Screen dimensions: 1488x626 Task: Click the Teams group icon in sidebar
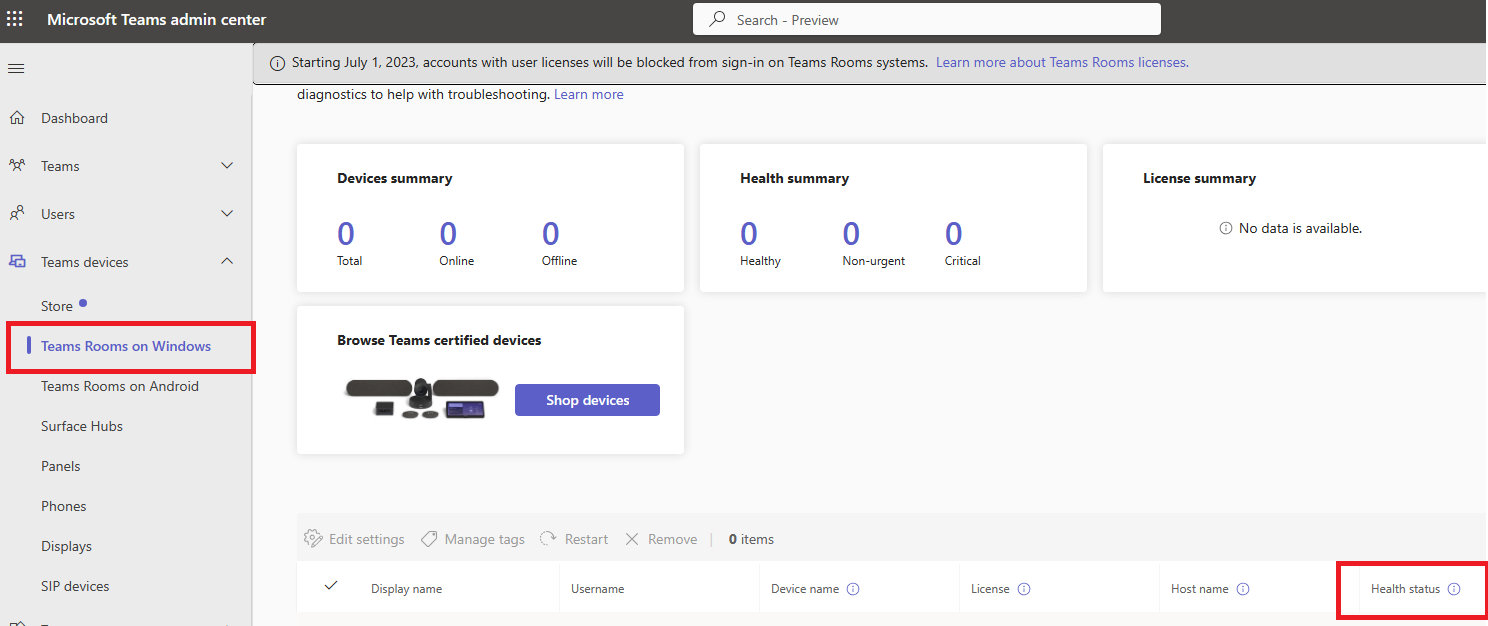click(17, 166)
